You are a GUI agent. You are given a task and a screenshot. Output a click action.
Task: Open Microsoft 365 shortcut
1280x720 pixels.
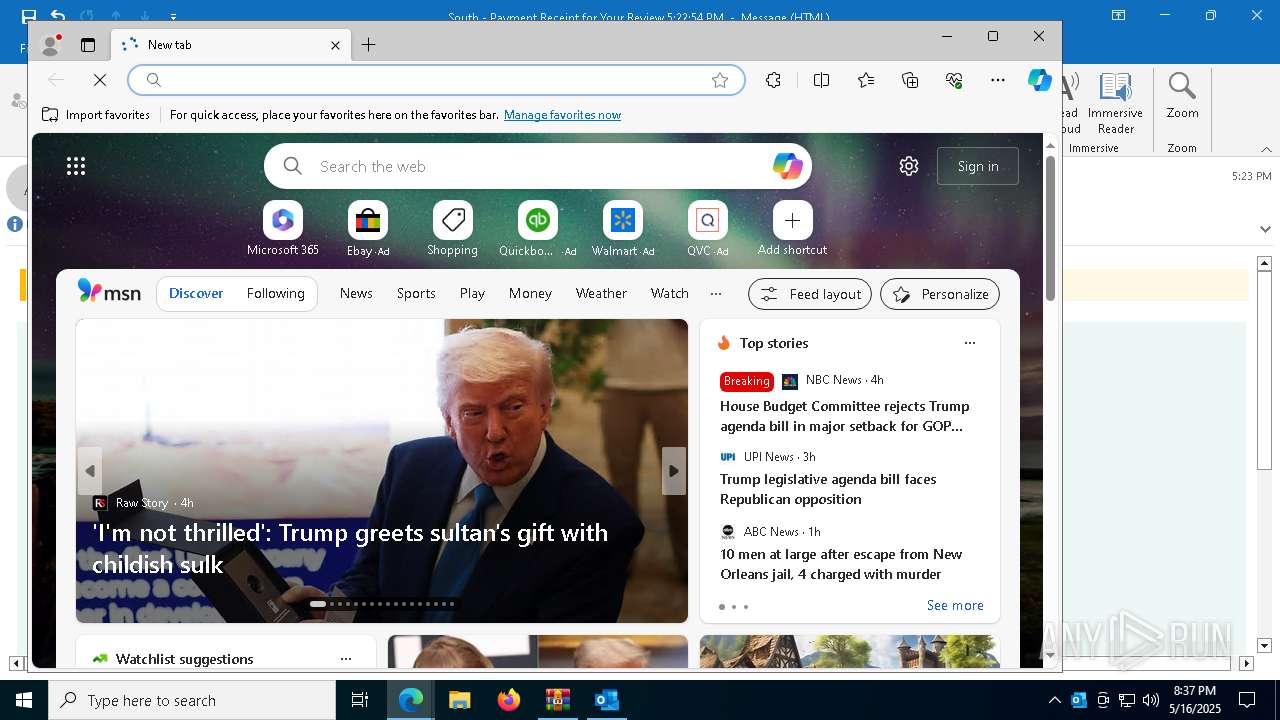(x=283, y=229)
